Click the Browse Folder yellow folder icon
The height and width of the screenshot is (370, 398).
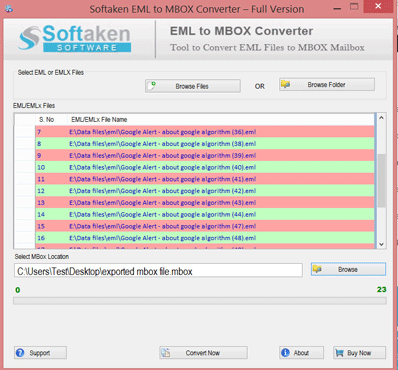[285, 84]
